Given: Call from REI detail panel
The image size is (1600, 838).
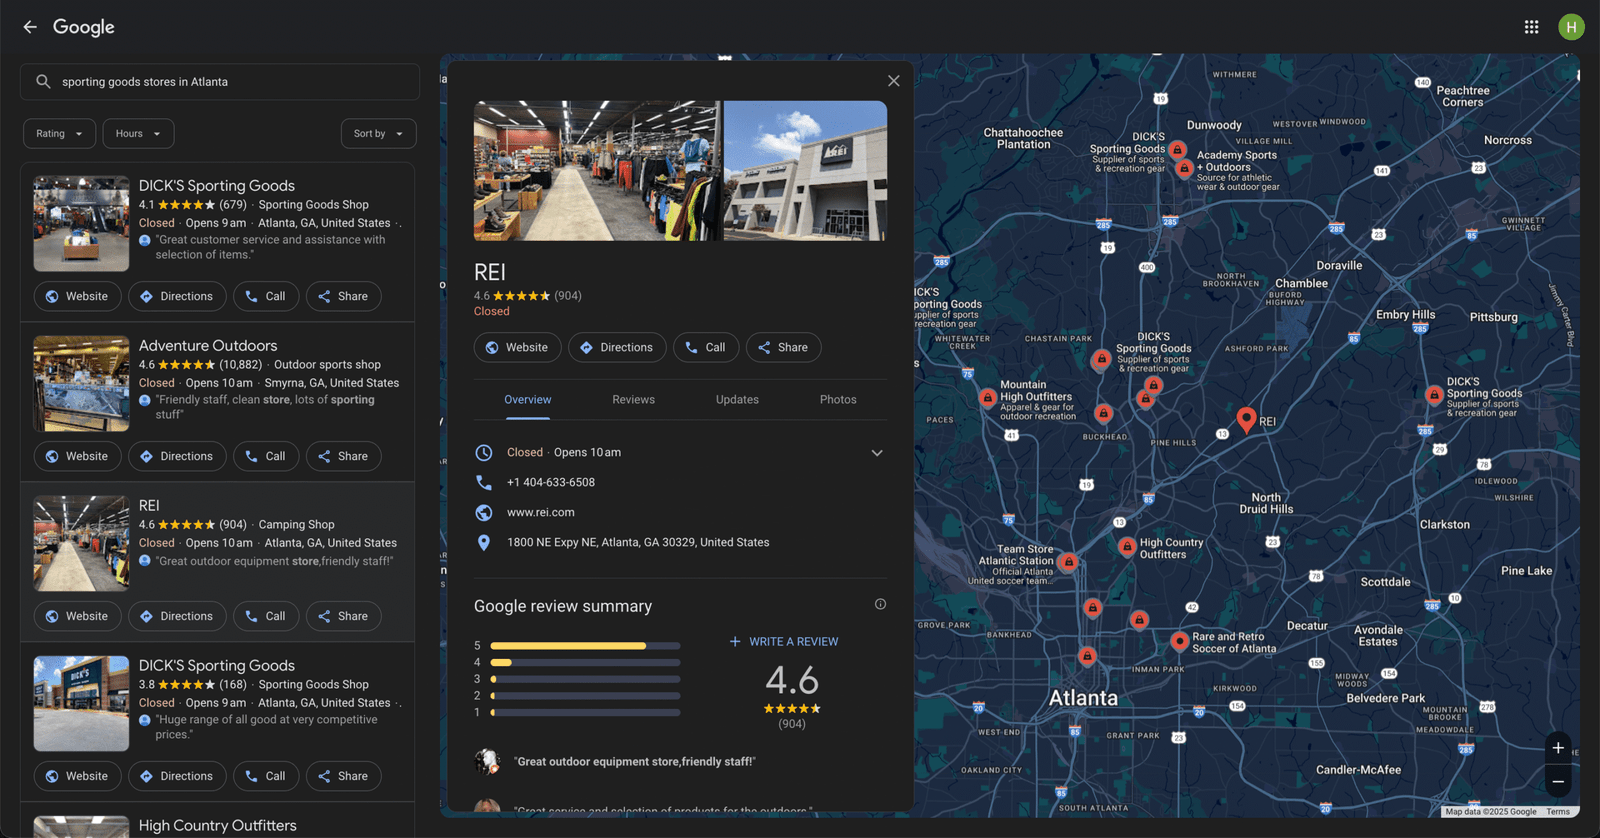Looking at the screenshot, I should pos(706,348).
